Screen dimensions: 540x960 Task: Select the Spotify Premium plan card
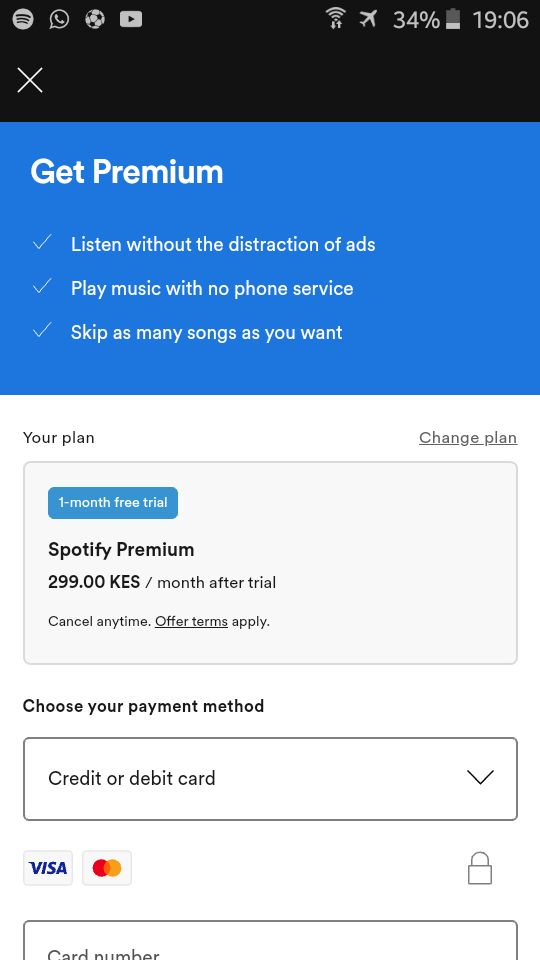click(270, 563)
